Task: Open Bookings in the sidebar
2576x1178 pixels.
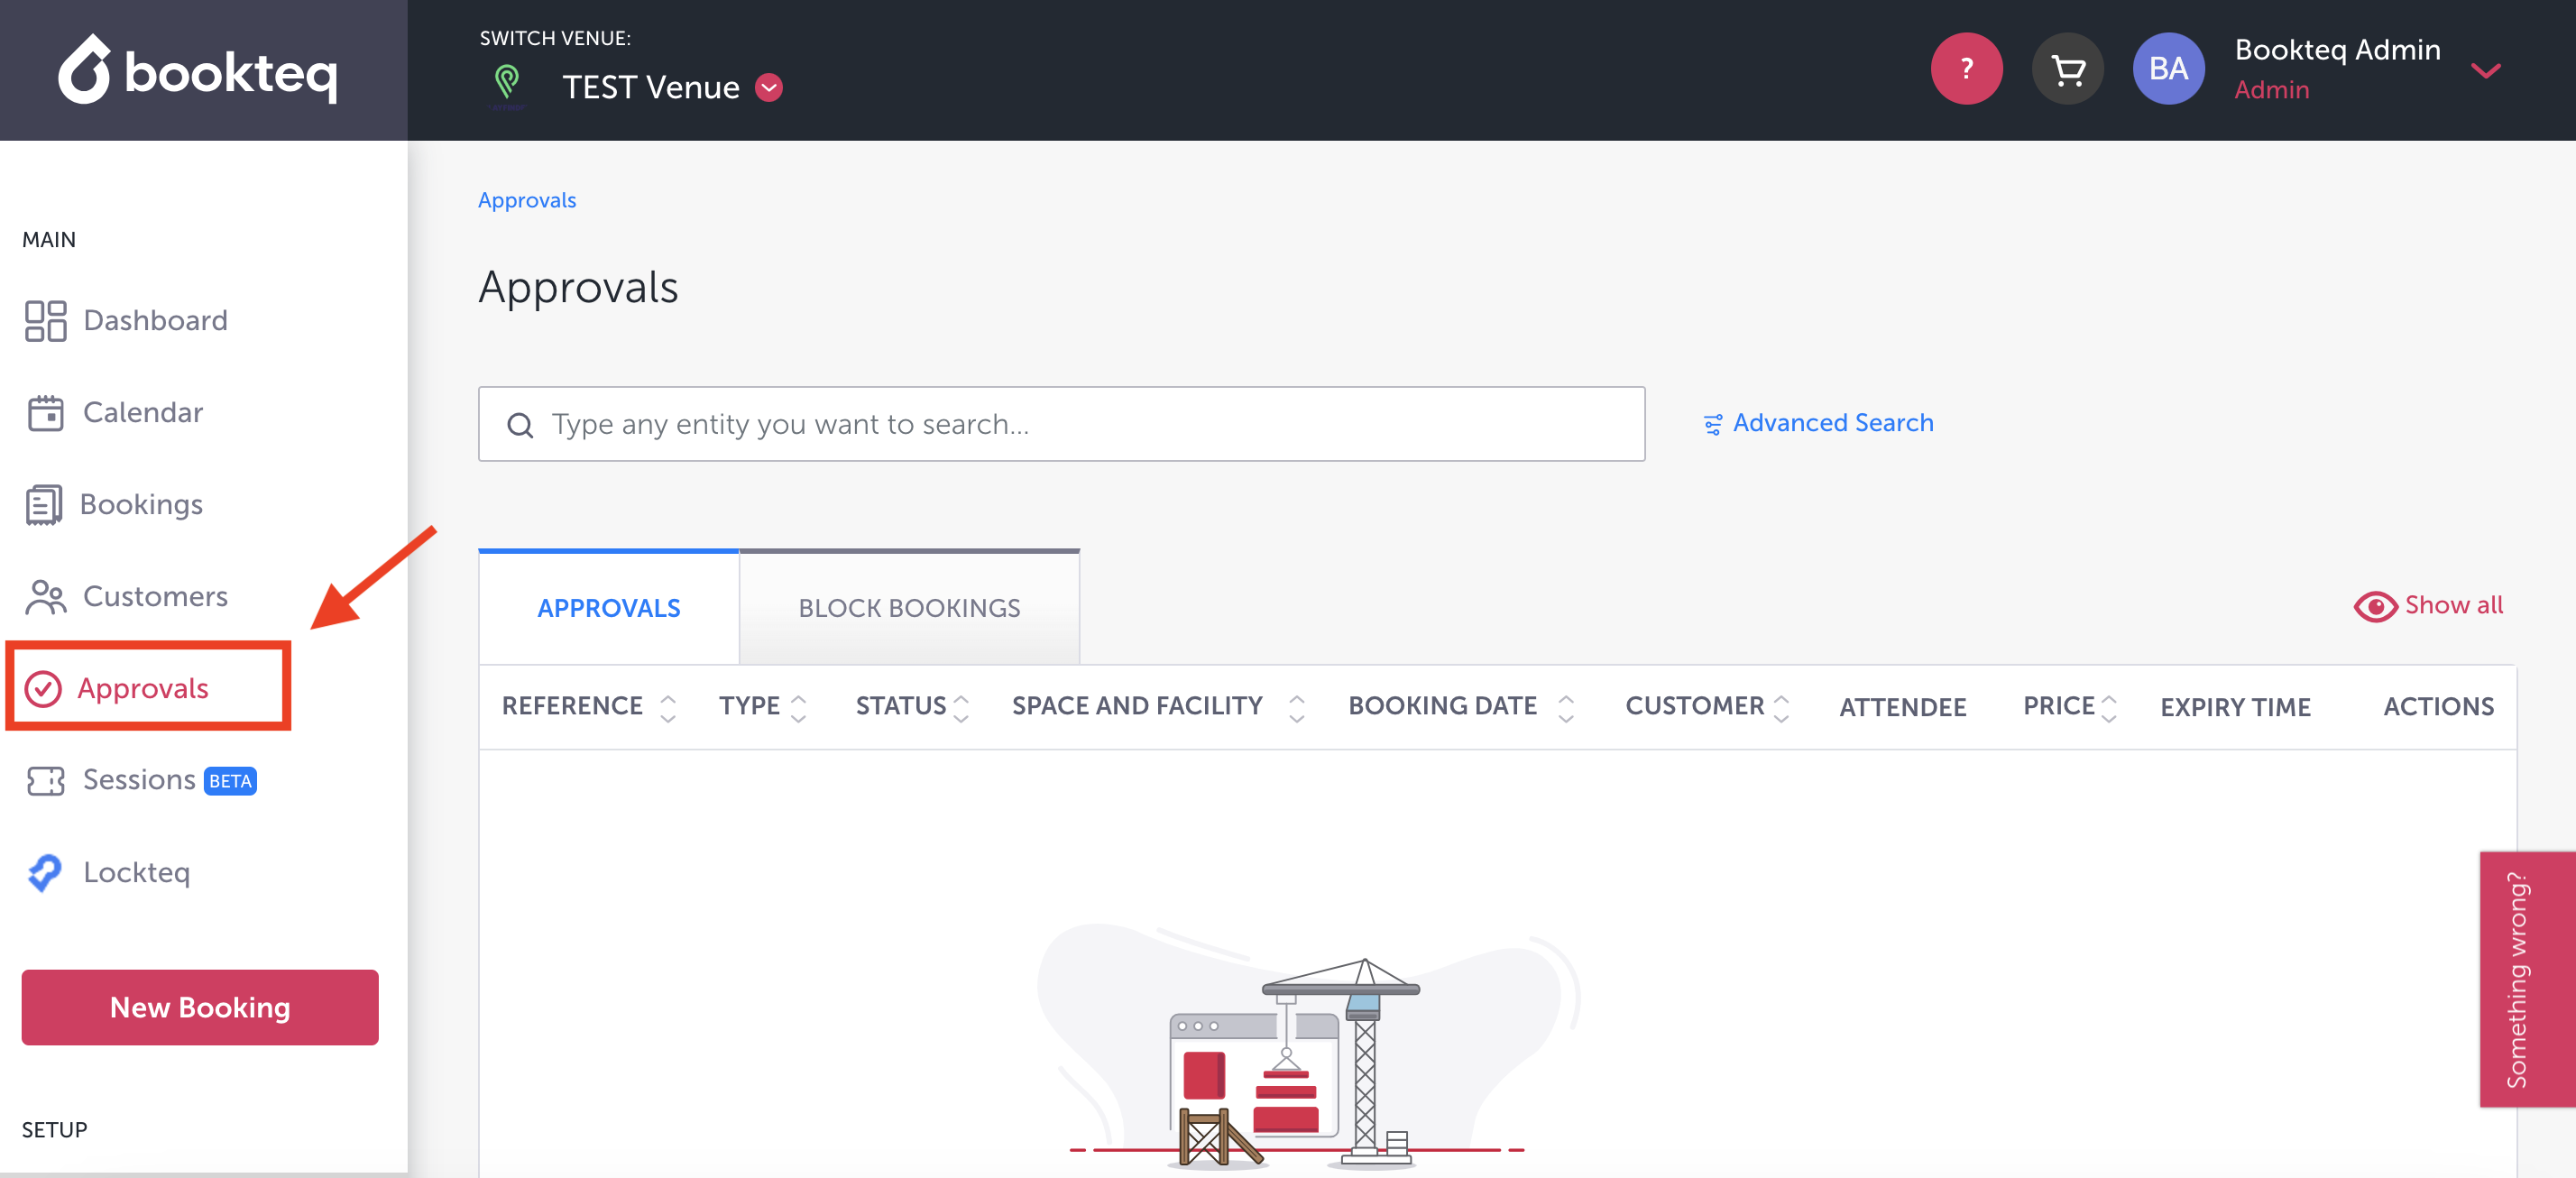Action: click(140, 504)
